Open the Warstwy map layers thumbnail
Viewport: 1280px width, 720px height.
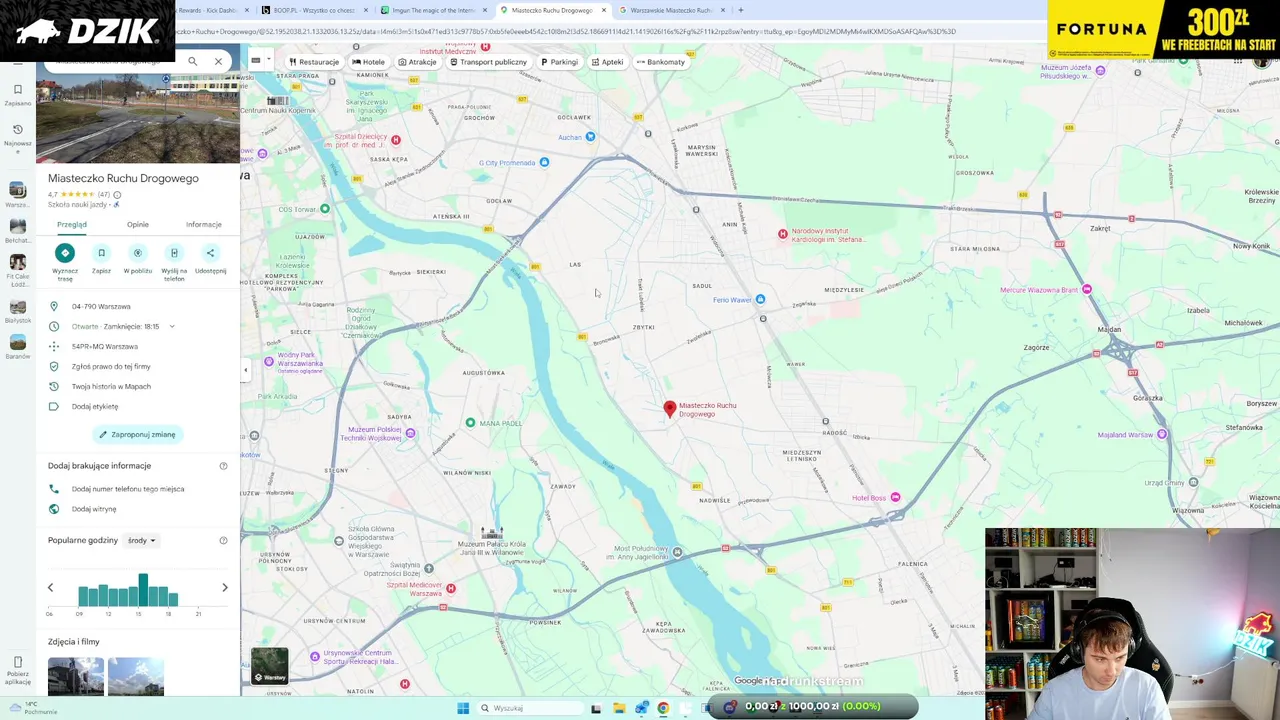(270, 666)
